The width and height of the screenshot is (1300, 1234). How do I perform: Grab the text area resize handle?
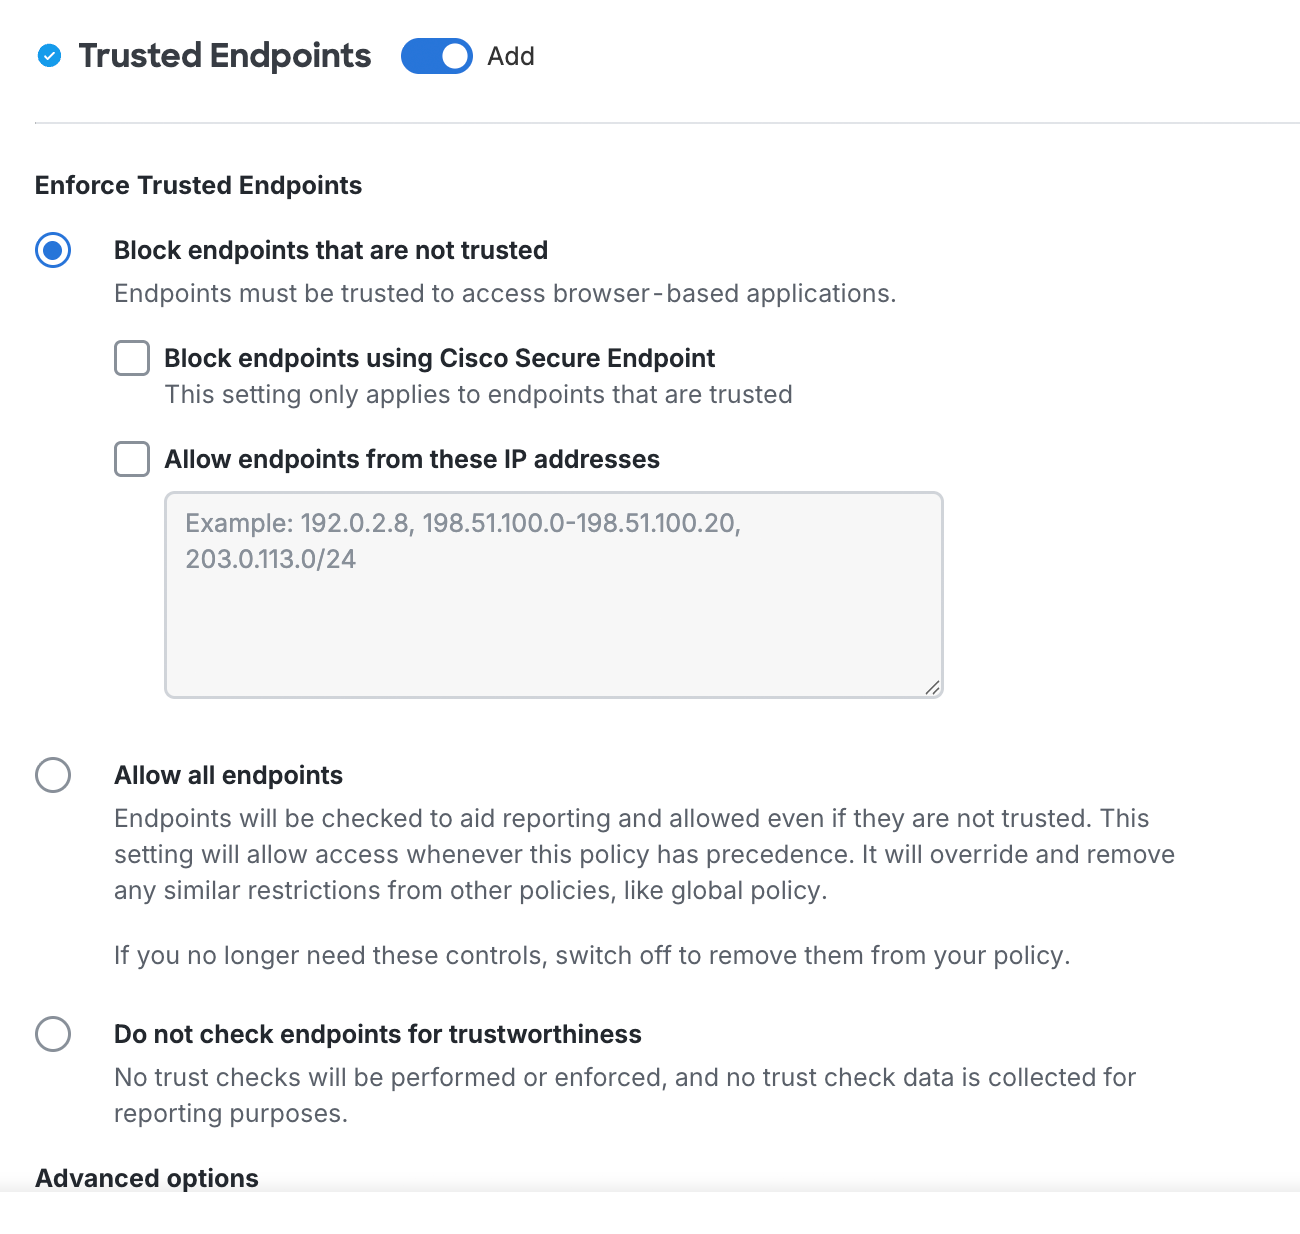[933, 687]
